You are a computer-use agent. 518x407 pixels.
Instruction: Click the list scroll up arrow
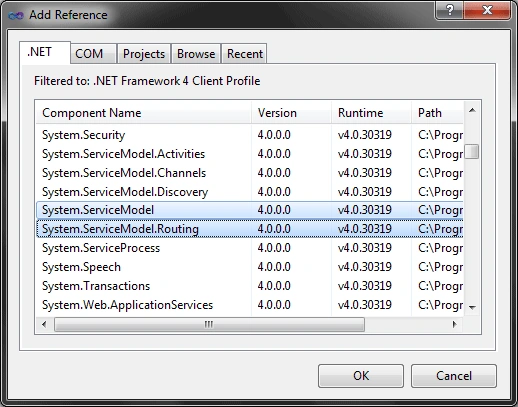pos(472,110)
